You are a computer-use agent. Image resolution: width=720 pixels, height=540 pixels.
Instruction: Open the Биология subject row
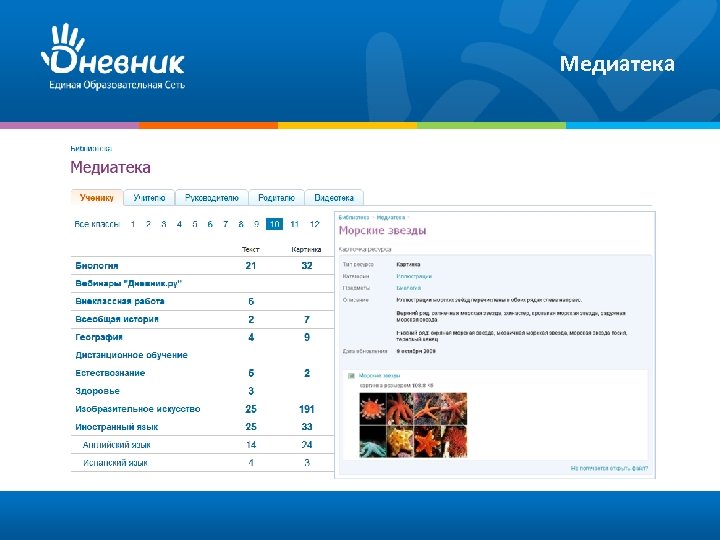tap(97, 266)
